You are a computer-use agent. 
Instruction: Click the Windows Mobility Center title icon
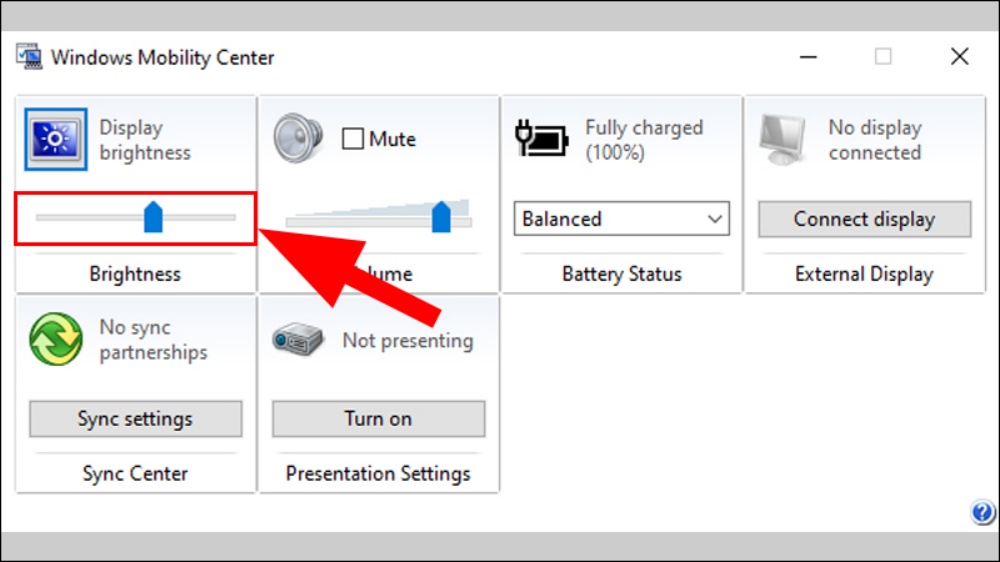(29, 57)
